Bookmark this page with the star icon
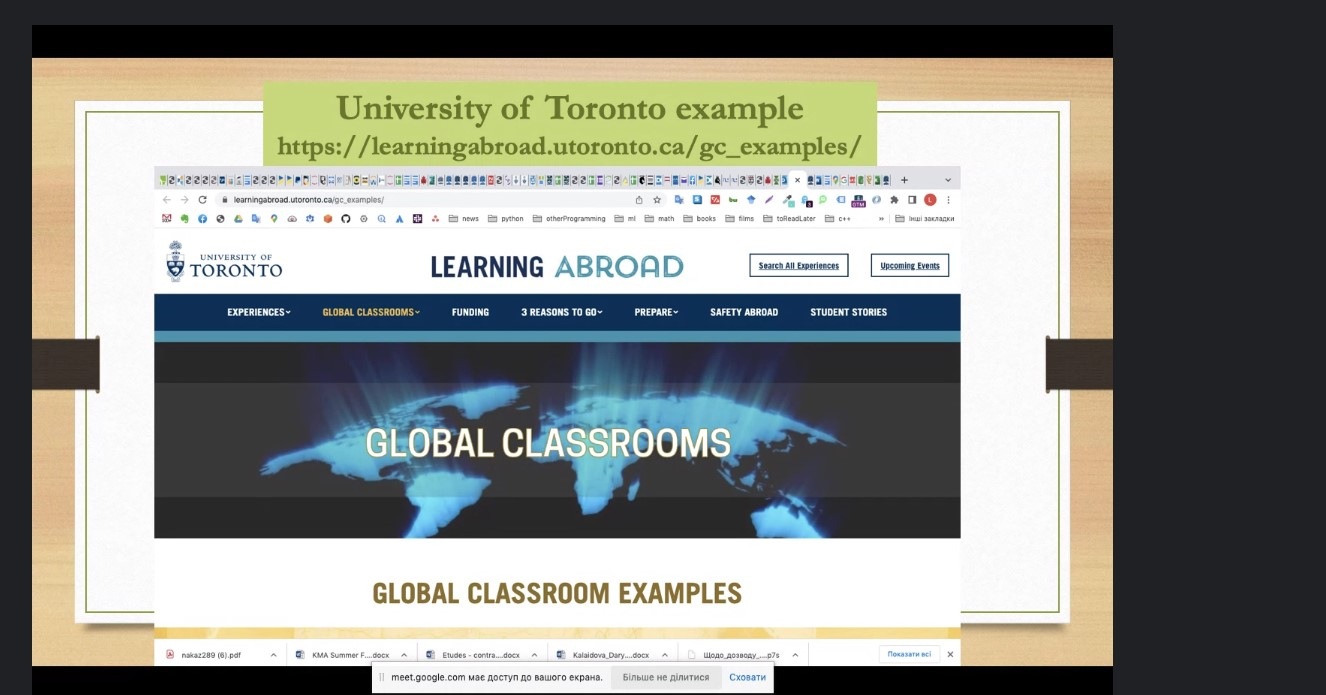This screenshot has height=695, width=1326. (x=657, y=200)
